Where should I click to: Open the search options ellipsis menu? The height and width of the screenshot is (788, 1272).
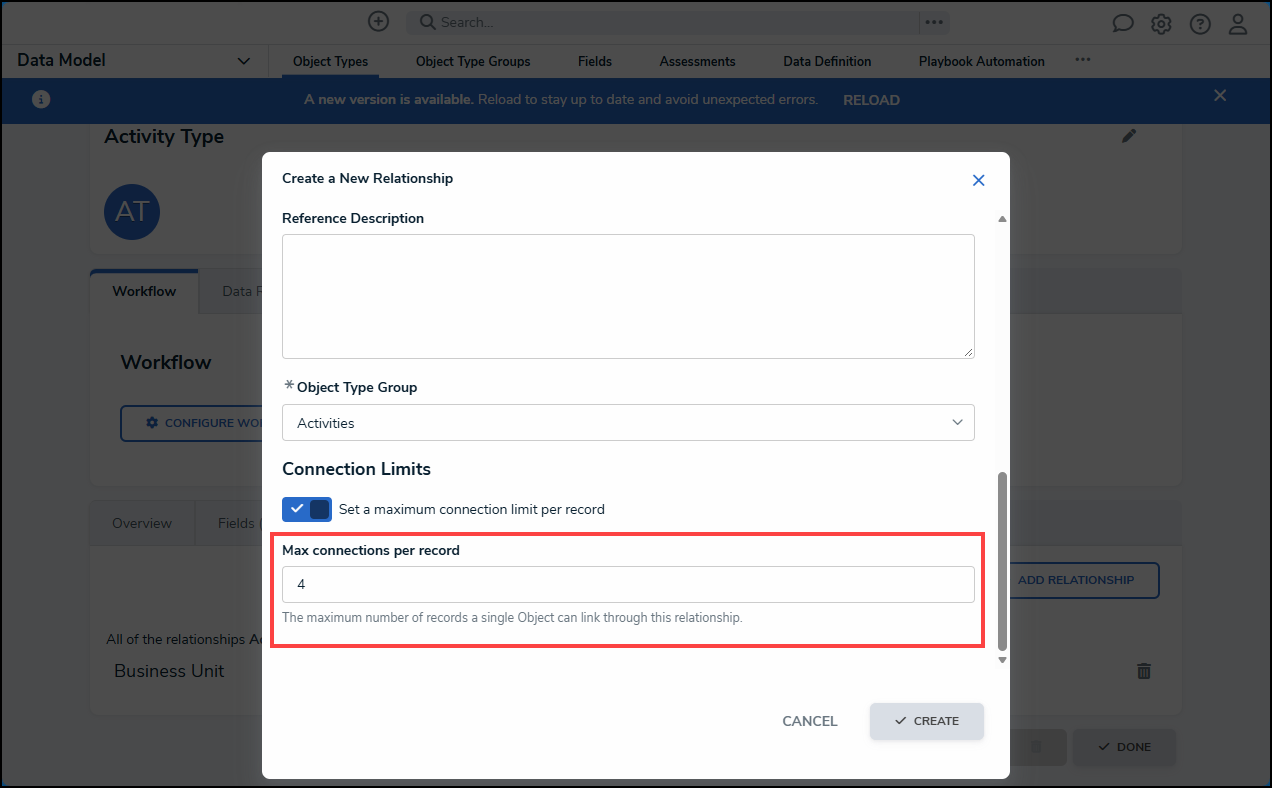coord(934,22)
